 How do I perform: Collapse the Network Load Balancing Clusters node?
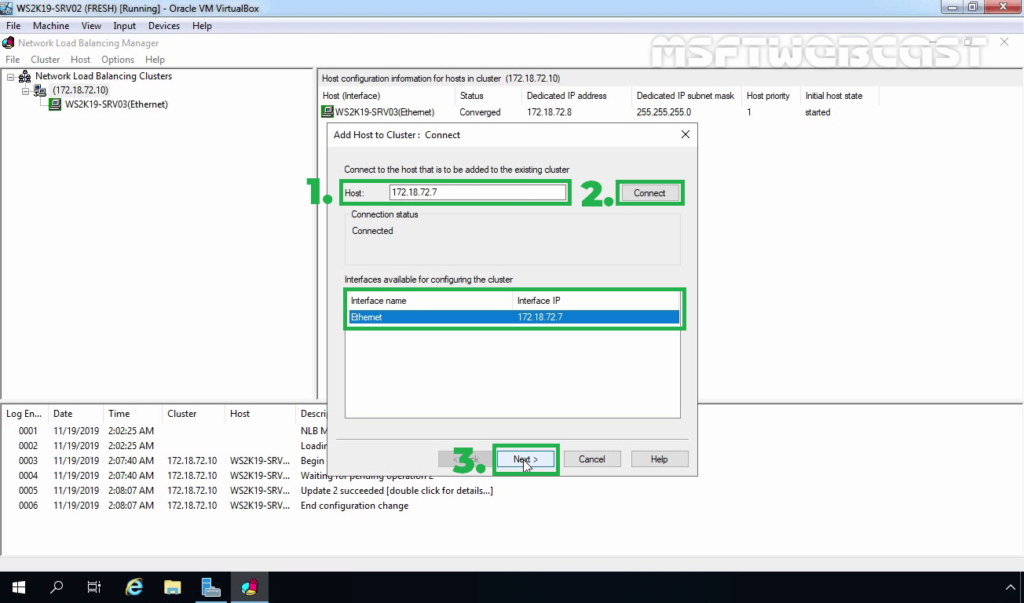click(x=10, y=77)
